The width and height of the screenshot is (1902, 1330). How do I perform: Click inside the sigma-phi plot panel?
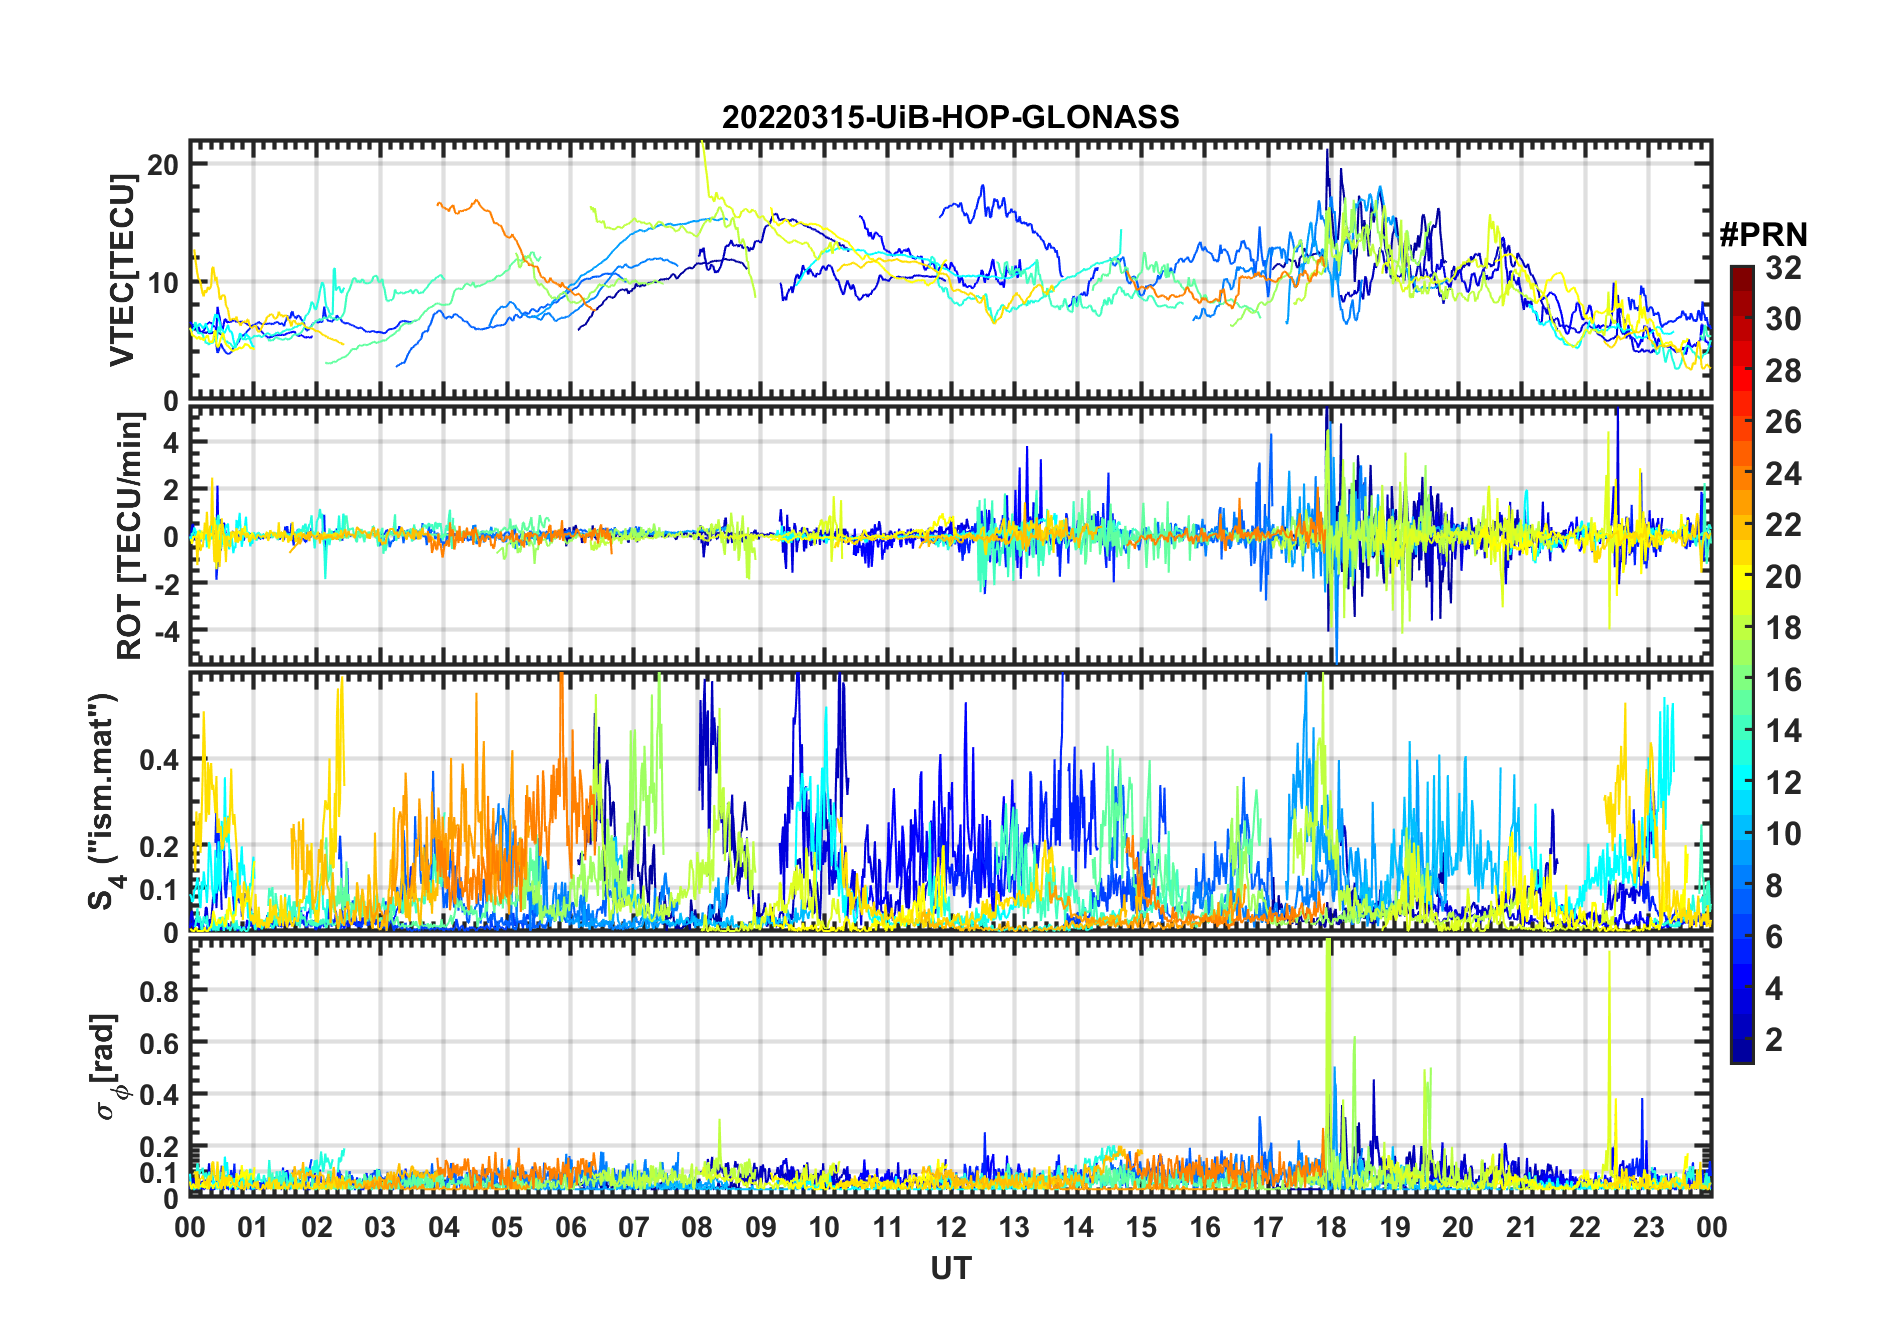point(950,1067)
